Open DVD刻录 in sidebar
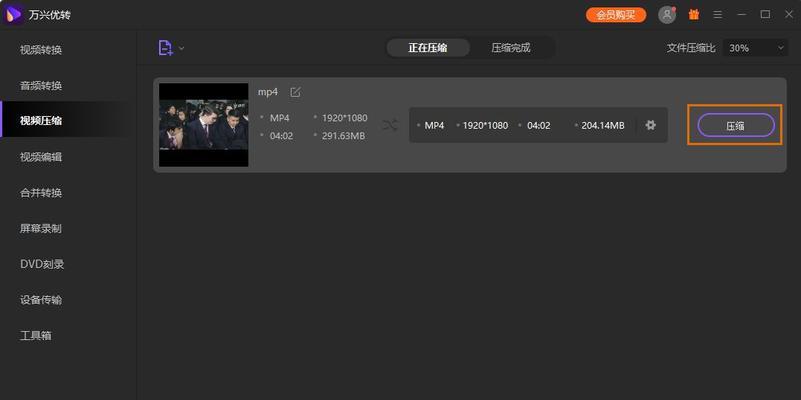The width and height of the screenshot is (801, 400). 42,264
